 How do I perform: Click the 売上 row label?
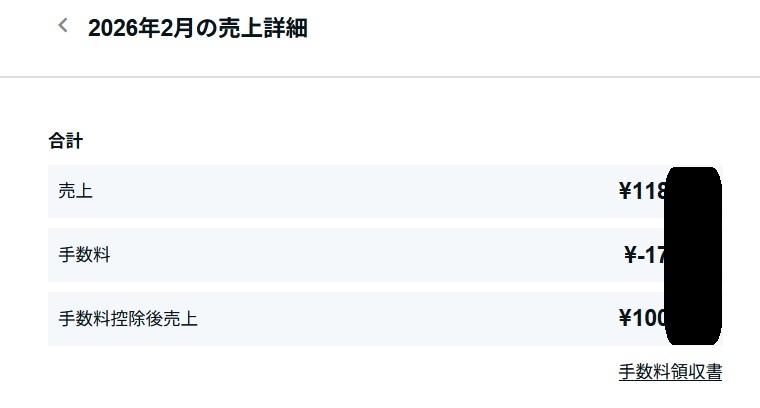[76, 191]
